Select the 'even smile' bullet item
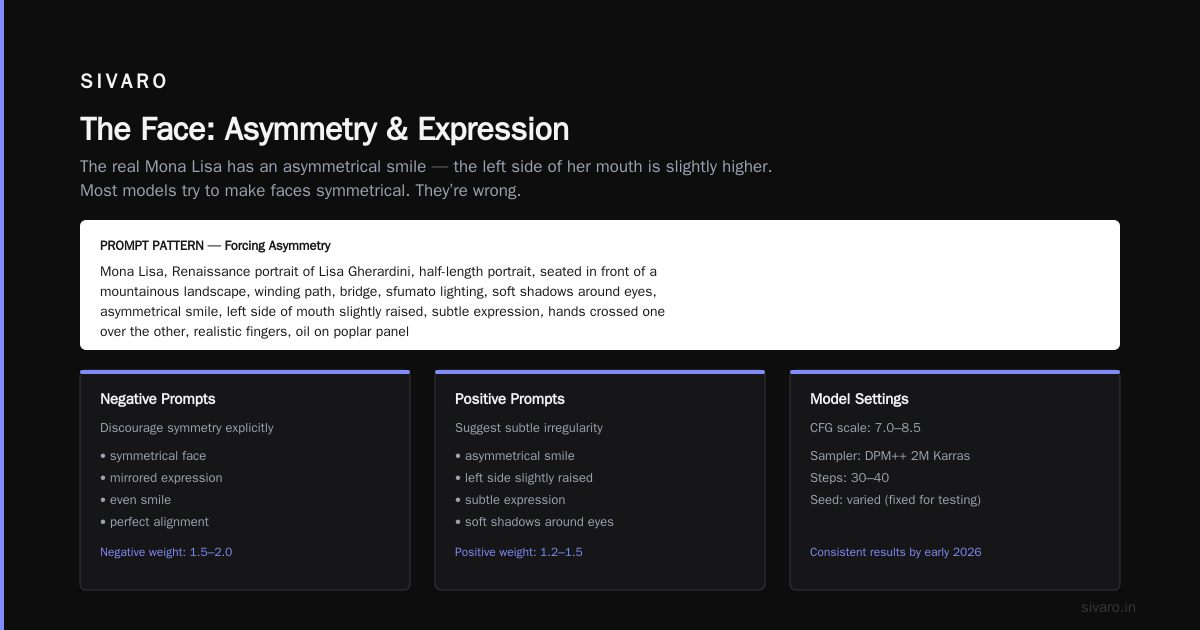 [136, 500]
